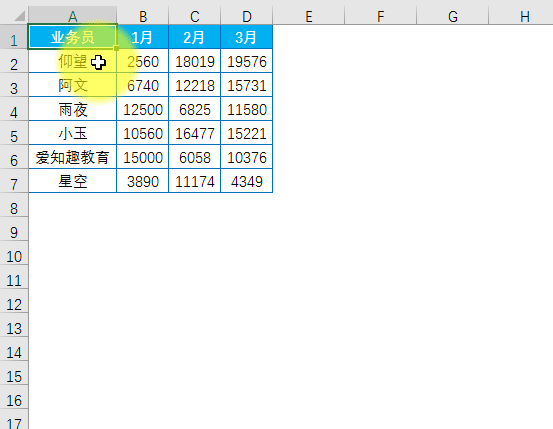The width and height of the screenshot is (553, 429).
Task: Click the 3月 header cell
Action: 247,37
